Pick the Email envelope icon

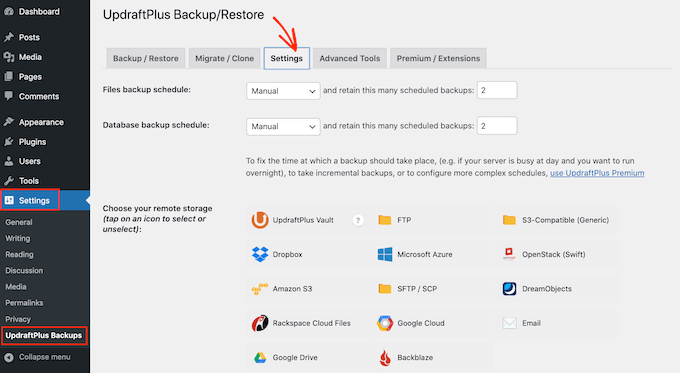[x=510, y=323]
